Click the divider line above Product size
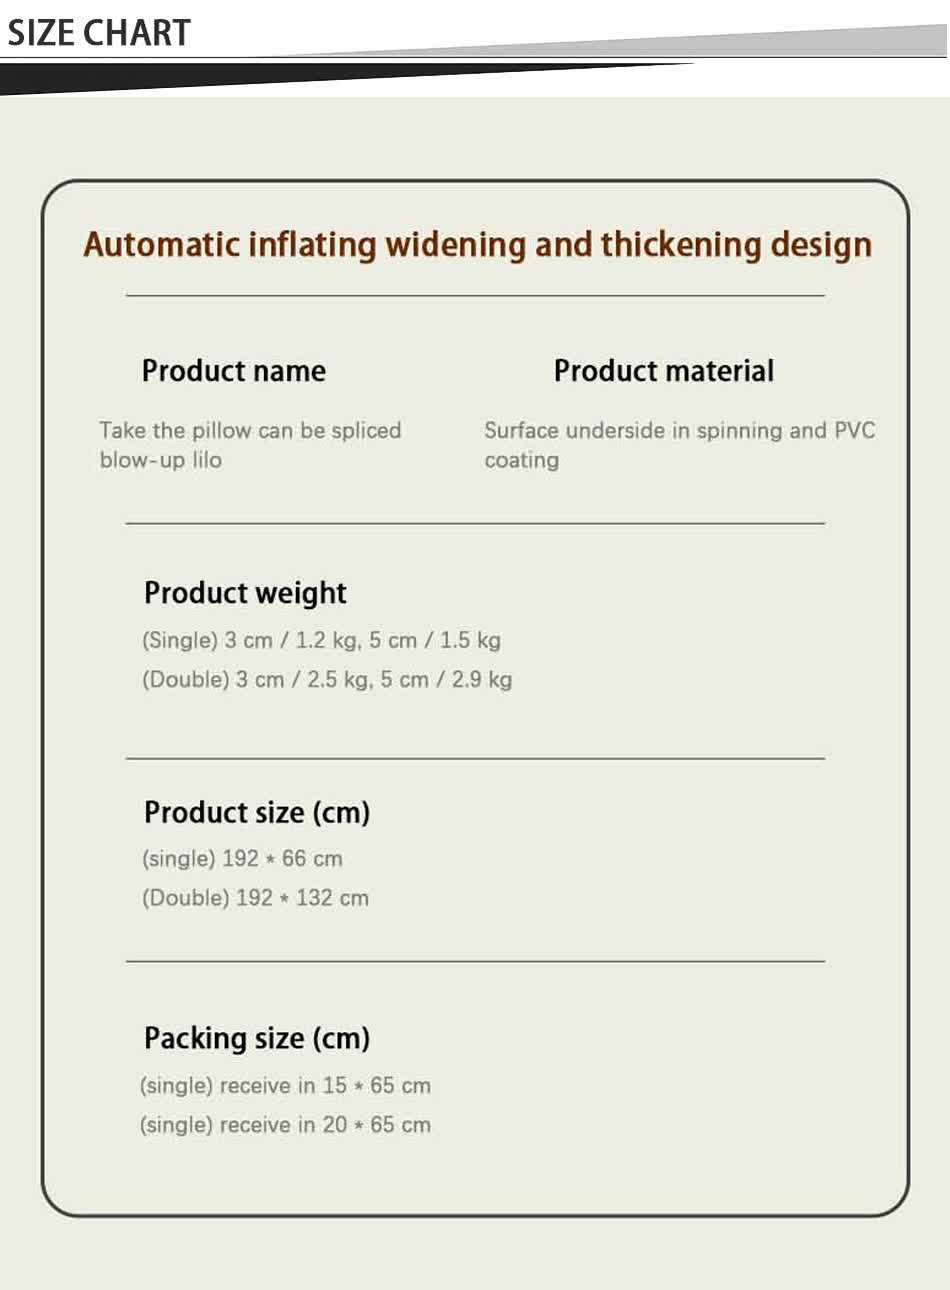The image size is (950, 1290). click(x=475, y=759)
